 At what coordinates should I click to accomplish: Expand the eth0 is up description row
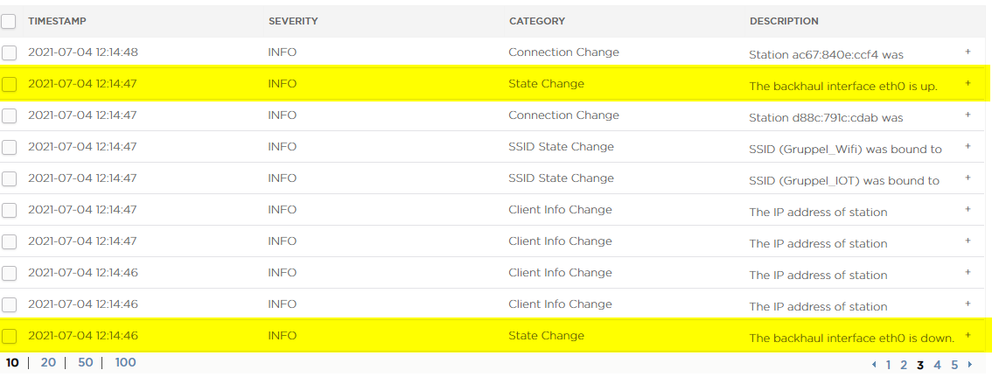point(968,83)
